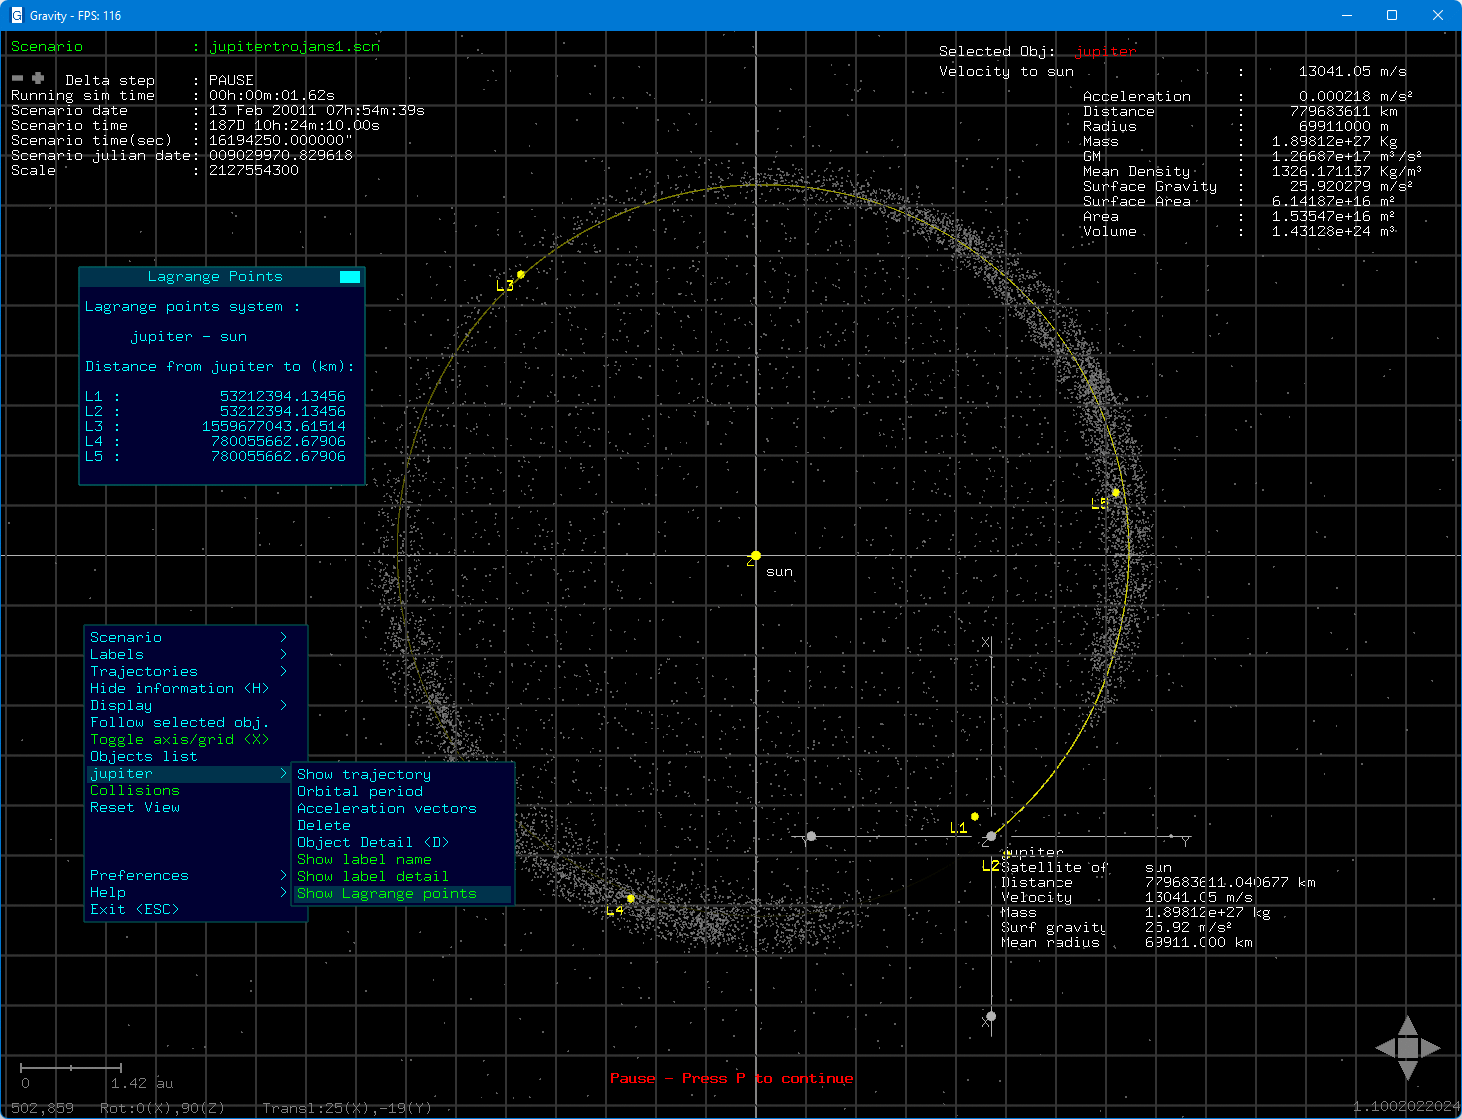
Task: Click the yellow sun marker
Action: point(756,556)
